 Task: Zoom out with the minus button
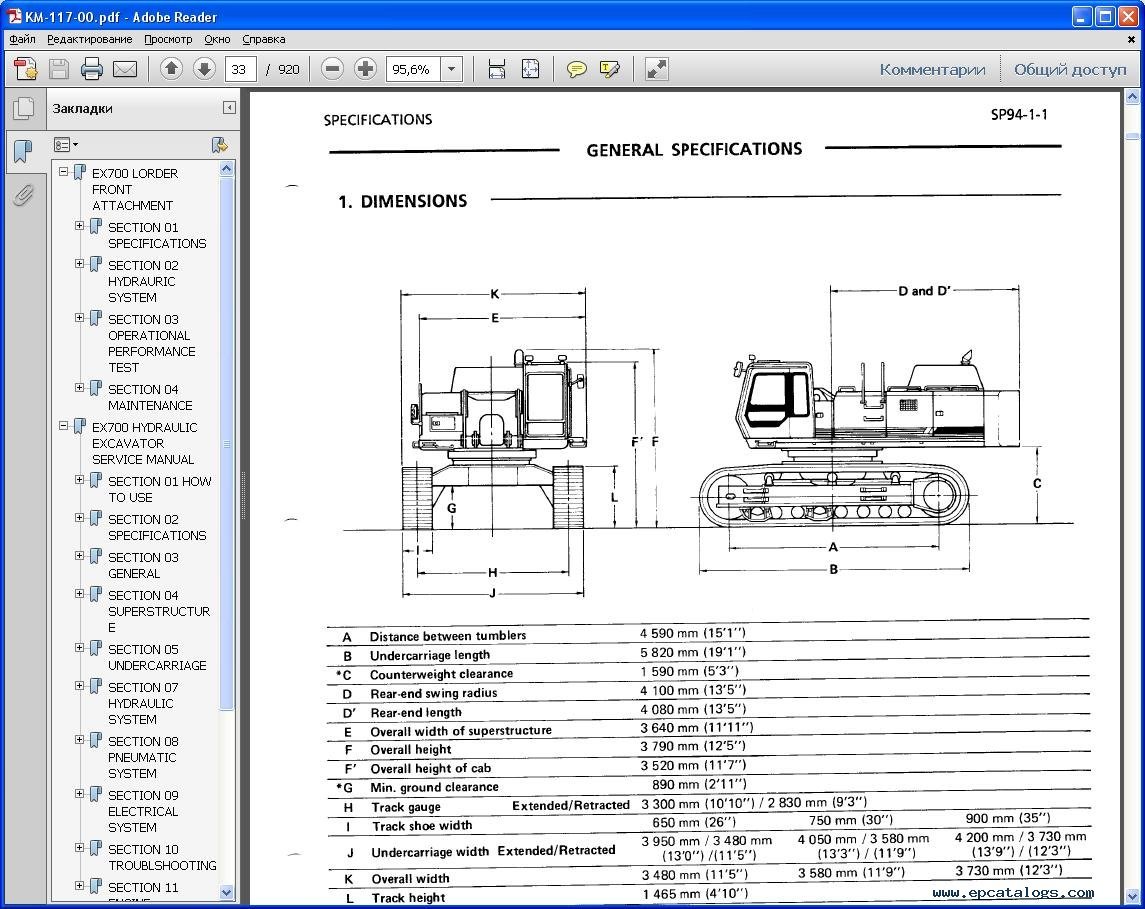coord(333,69)
